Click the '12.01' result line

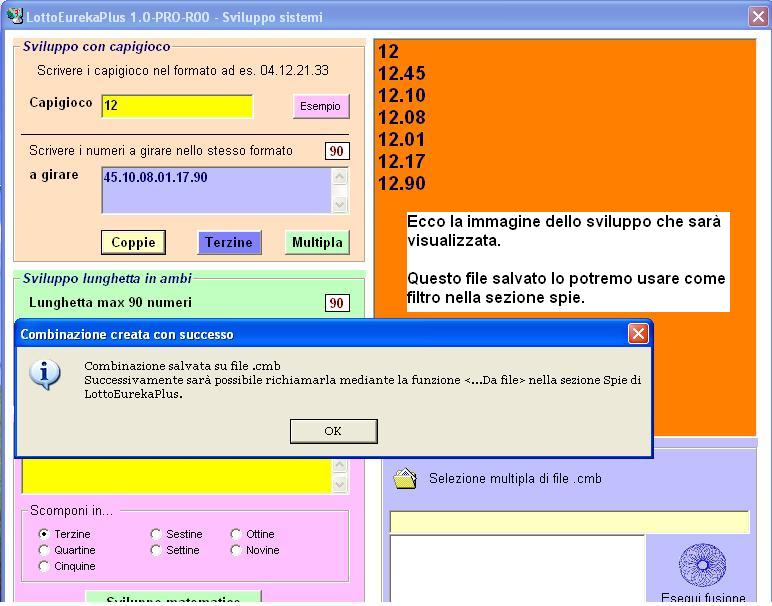coord(401,139)
